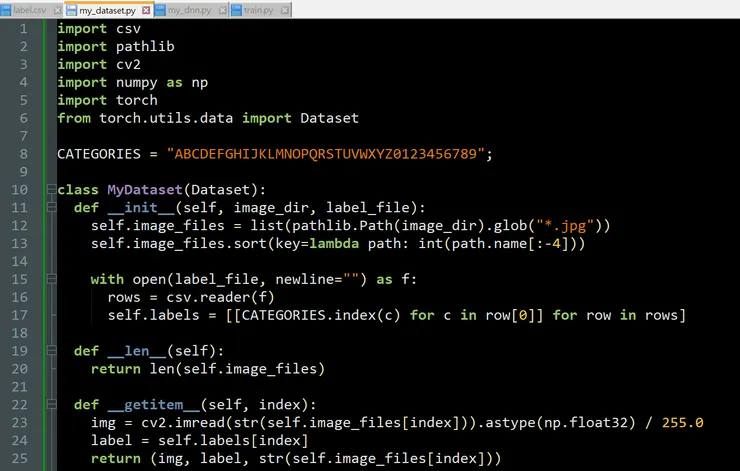Click line number 25 in the margin
740x471 pixels.
[19, 459]
